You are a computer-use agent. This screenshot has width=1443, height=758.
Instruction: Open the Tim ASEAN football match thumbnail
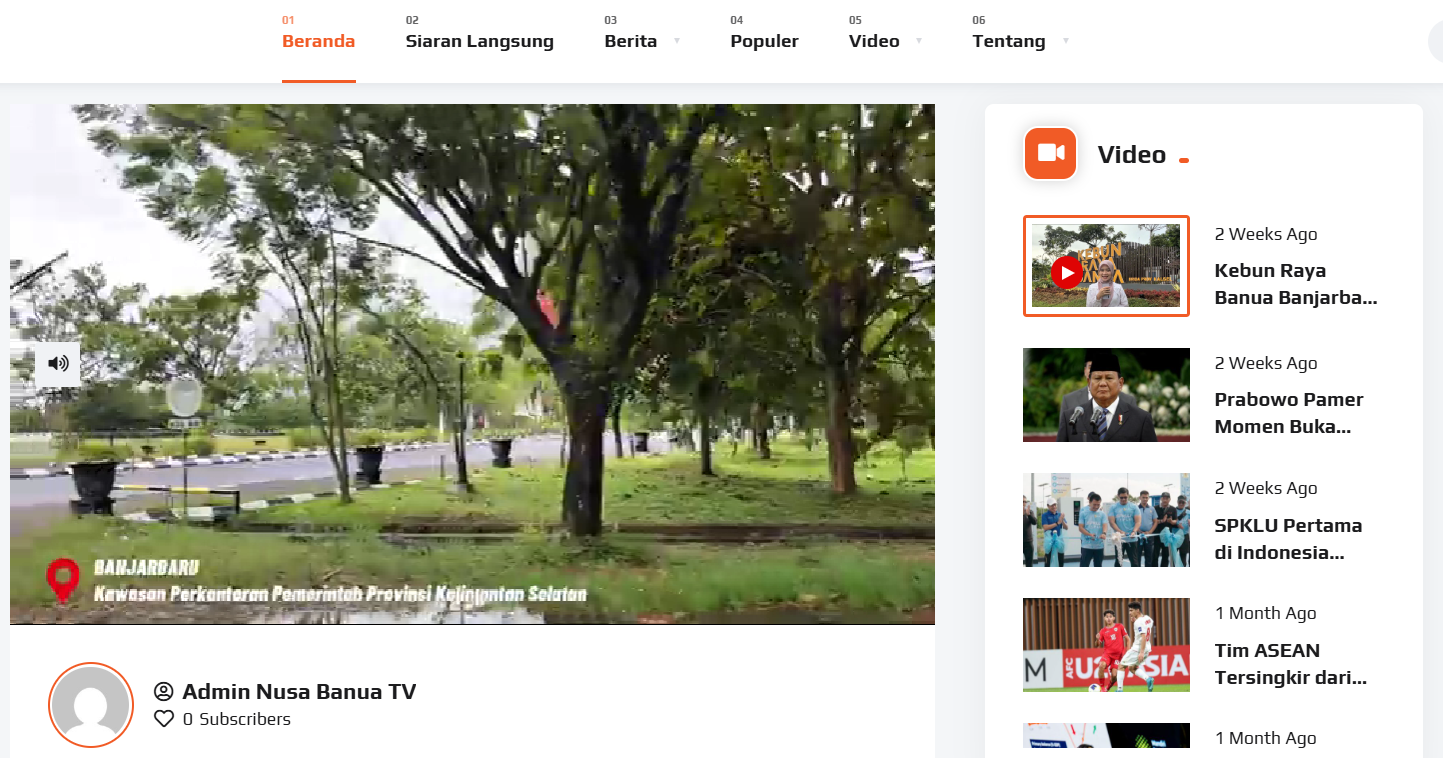[1106, 645]
